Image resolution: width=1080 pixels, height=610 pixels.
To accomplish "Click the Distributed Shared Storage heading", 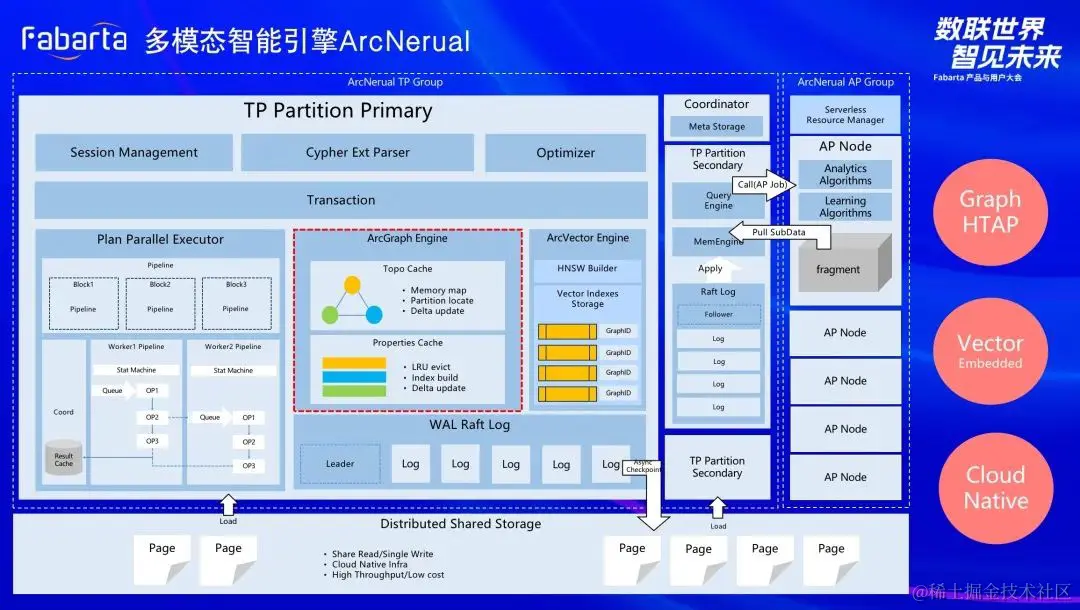I will pos(461,524).
